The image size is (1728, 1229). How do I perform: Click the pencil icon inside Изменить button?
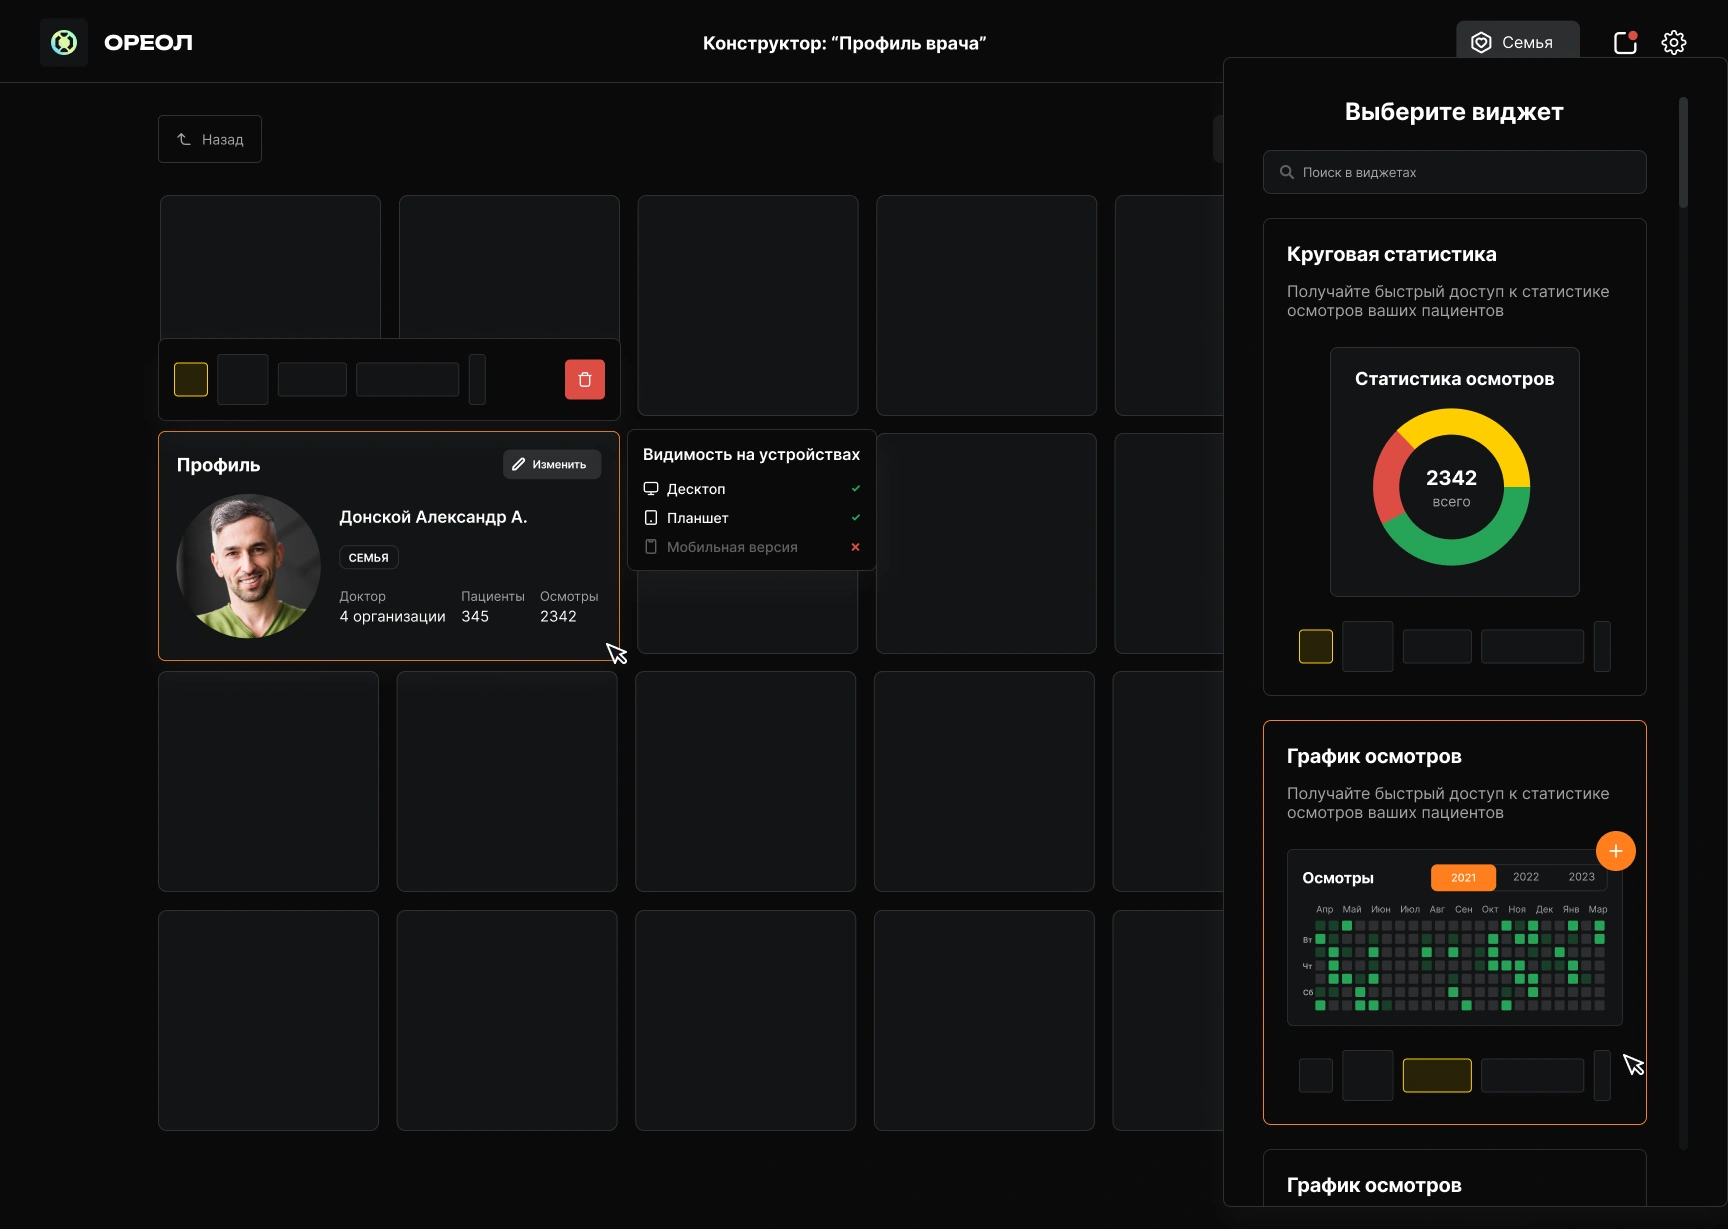519,464
